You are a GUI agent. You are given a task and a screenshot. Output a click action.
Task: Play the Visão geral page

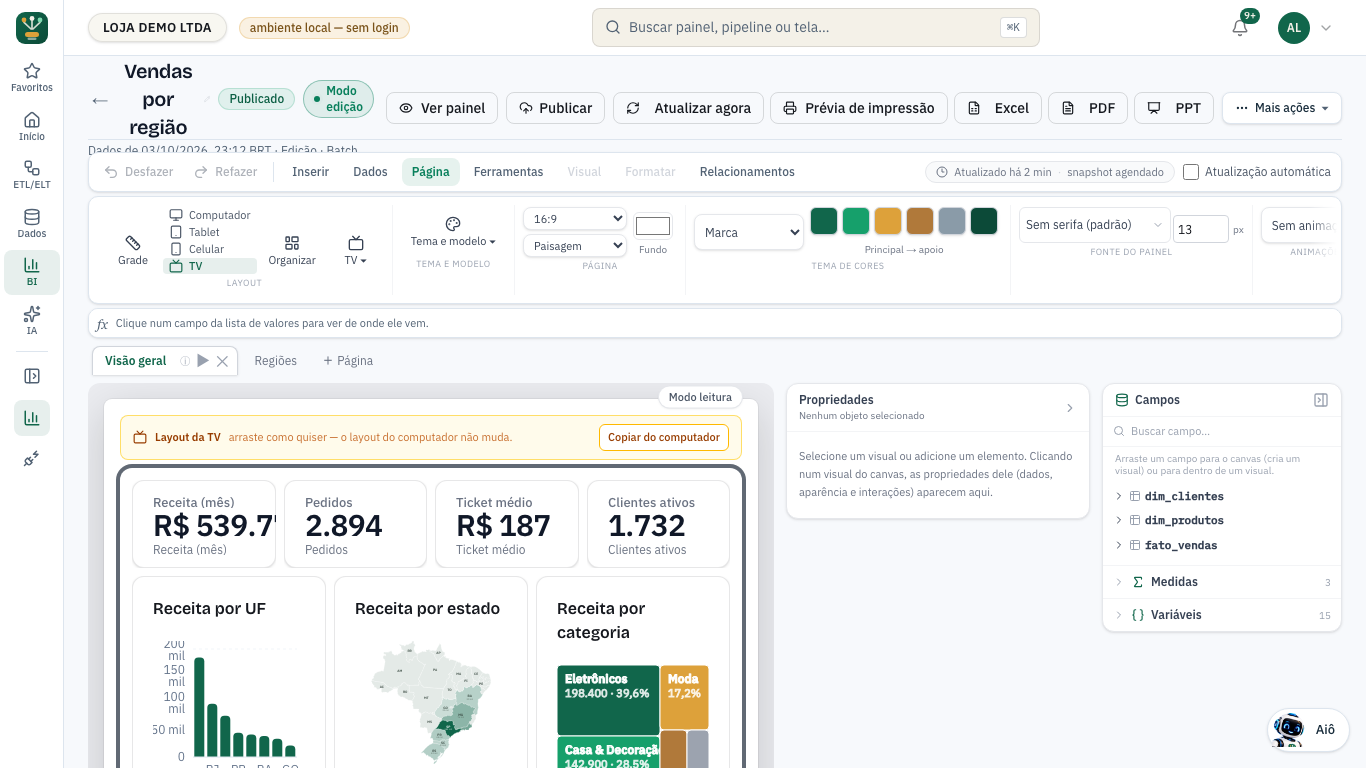pos(203,361)
